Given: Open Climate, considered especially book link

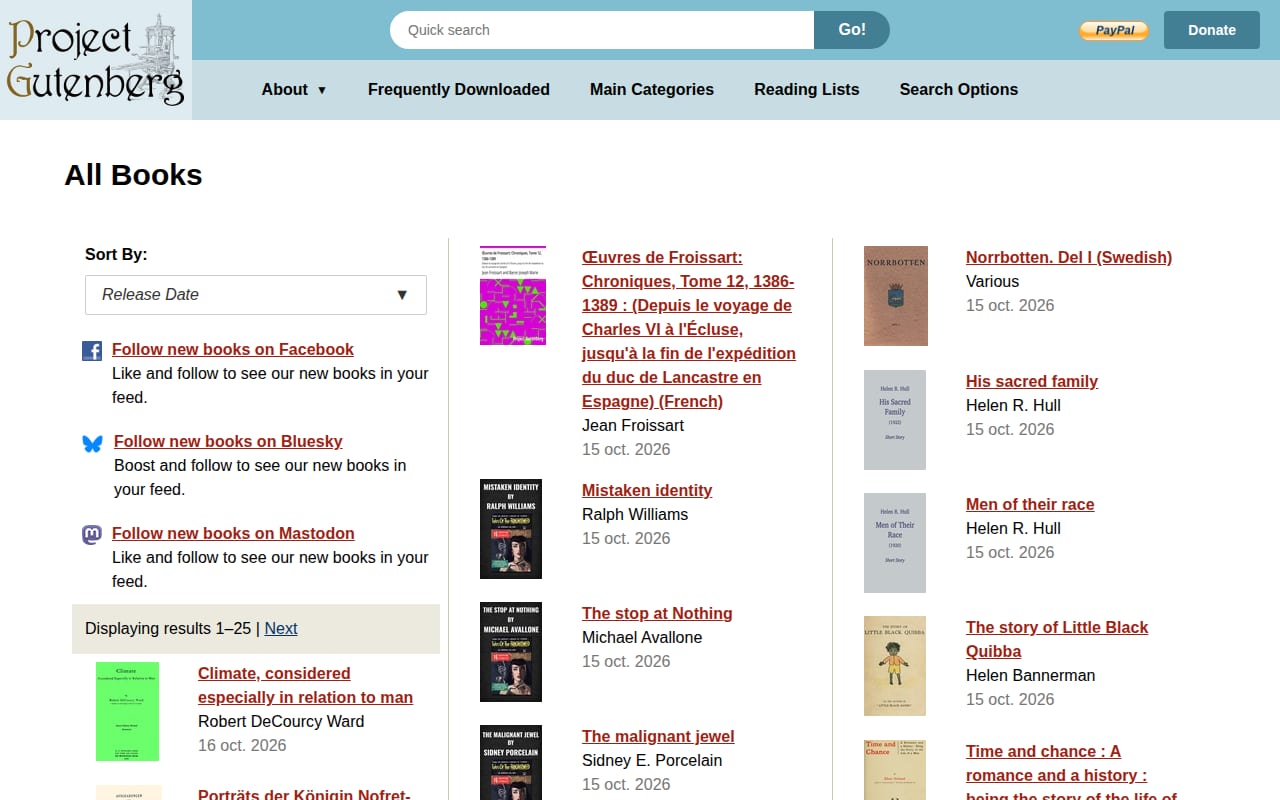Looking at the screenshot, I should (x=305, y=686).
